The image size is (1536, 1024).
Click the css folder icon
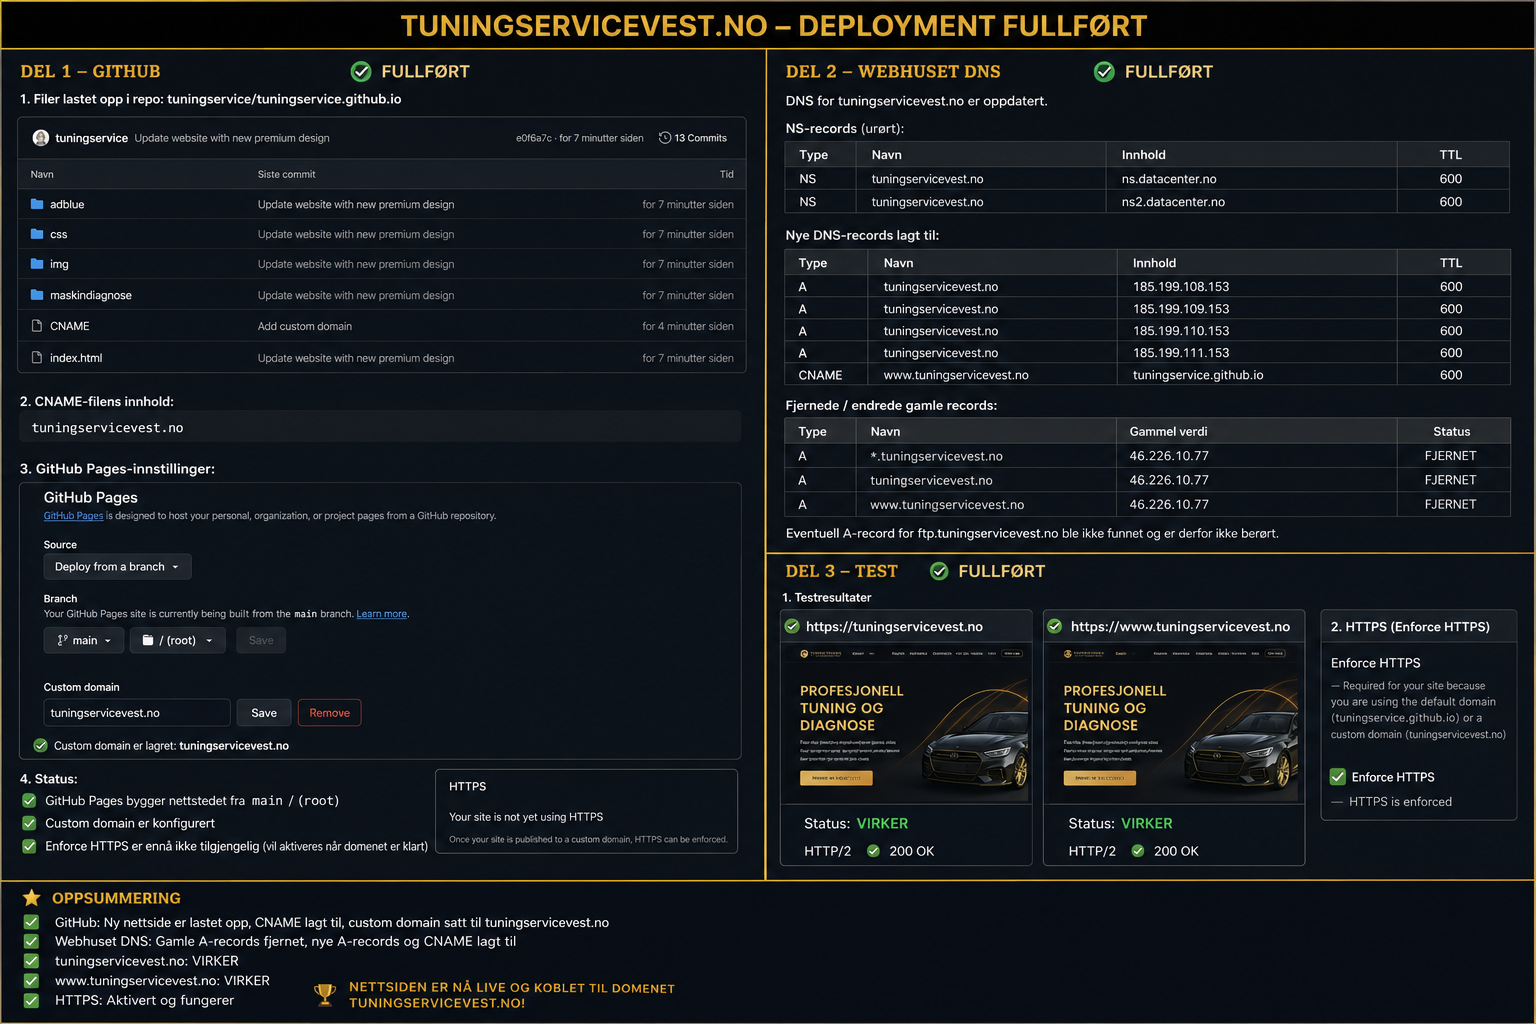coord(37,234)
